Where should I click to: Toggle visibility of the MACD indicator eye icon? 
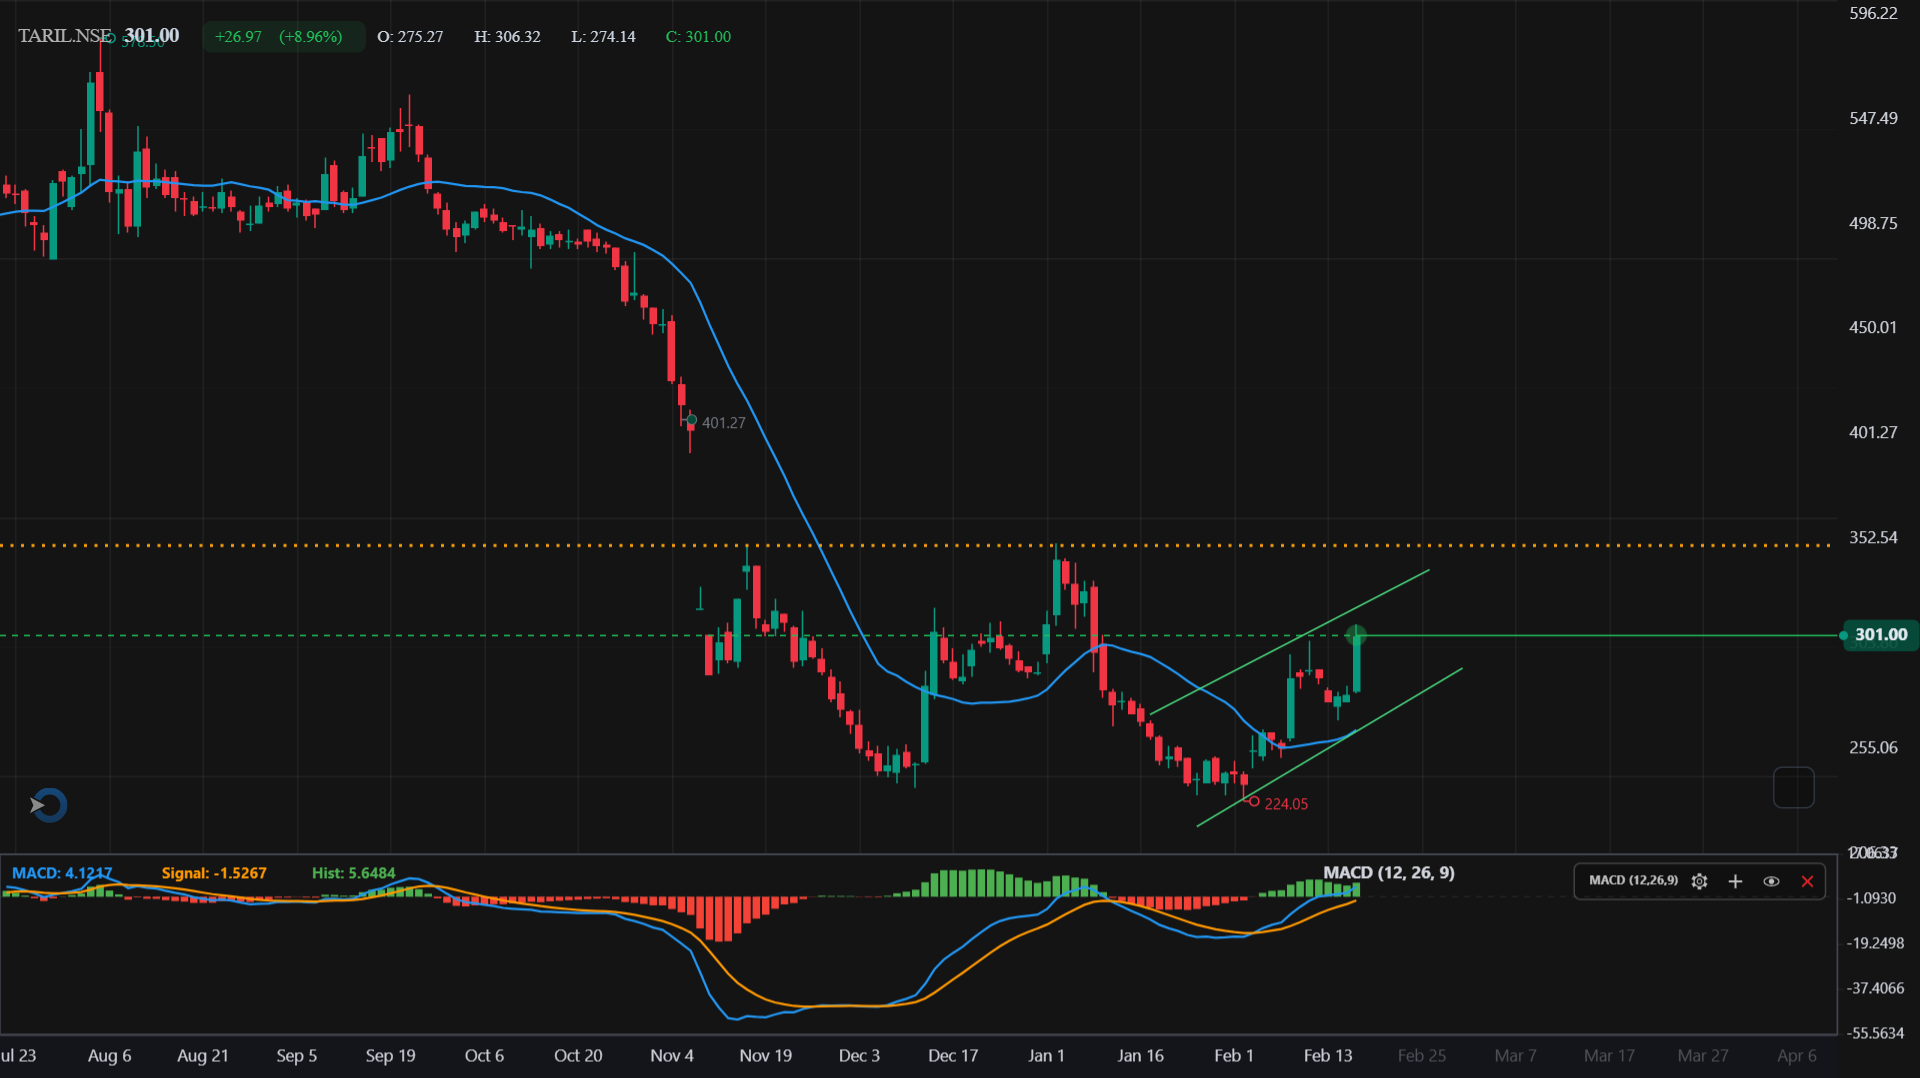(x=1771, y=881)
